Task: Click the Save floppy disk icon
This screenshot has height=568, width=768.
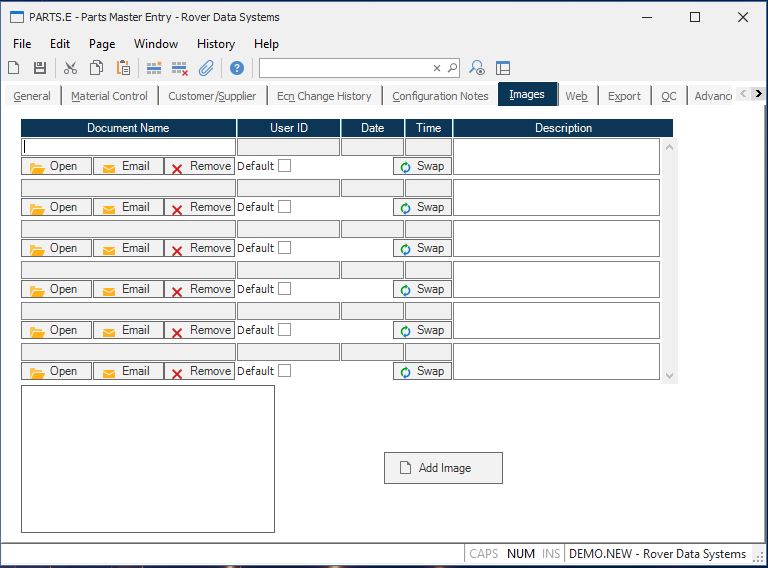Action: 40,68
